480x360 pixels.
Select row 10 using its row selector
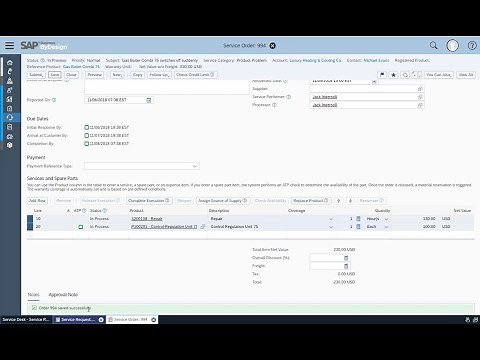30,219
